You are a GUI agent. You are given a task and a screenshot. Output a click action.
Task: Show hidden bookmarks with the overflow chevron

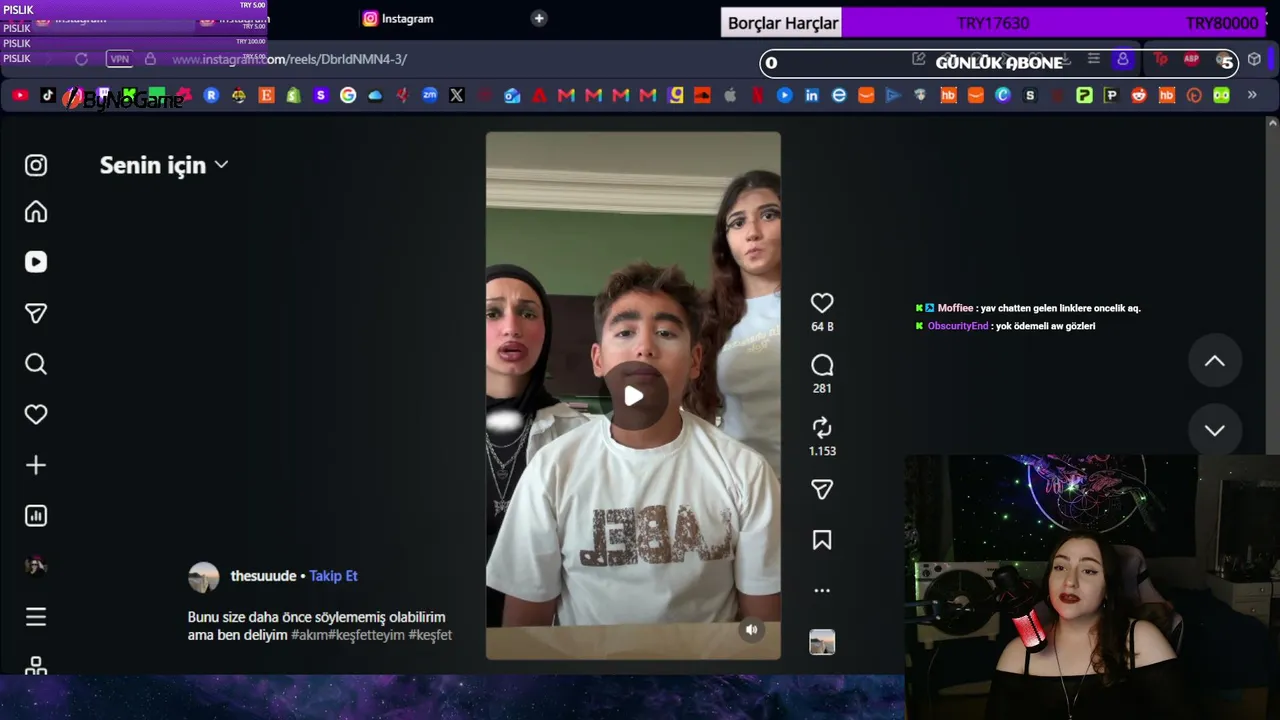click(1252, 95)
